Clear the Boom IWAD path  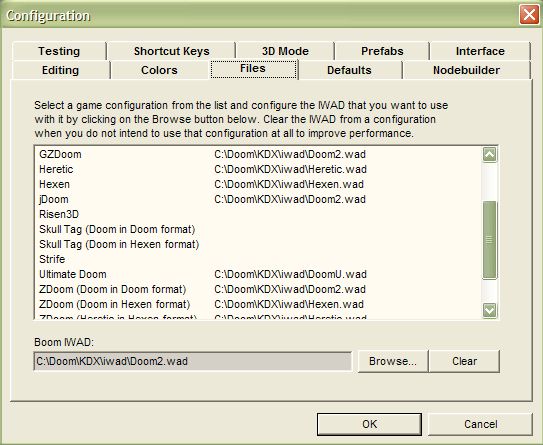[x=464, y=361]
